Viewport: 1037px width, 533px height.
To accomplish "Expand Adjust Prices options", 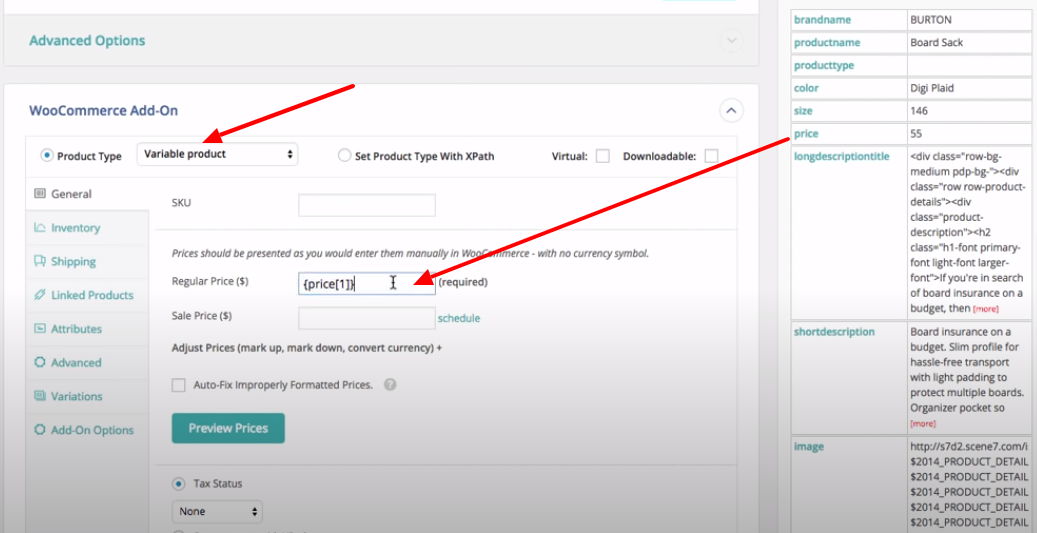I will point(307,348).
